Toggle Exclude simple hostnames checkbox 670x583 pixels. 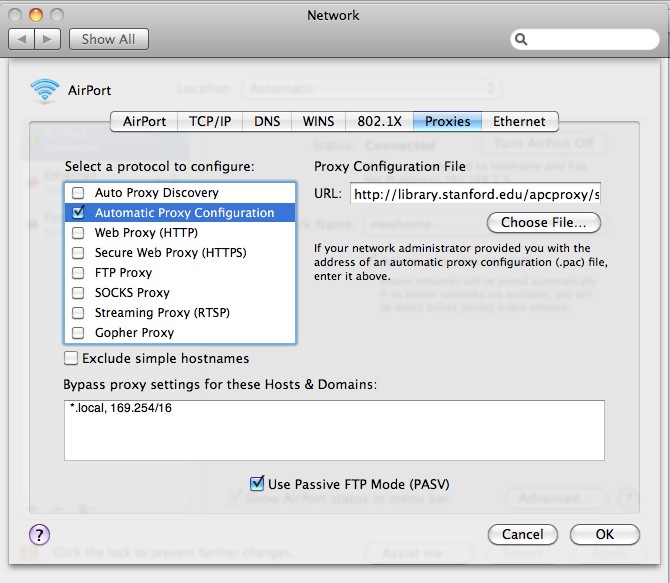click(x=71, y=358)
